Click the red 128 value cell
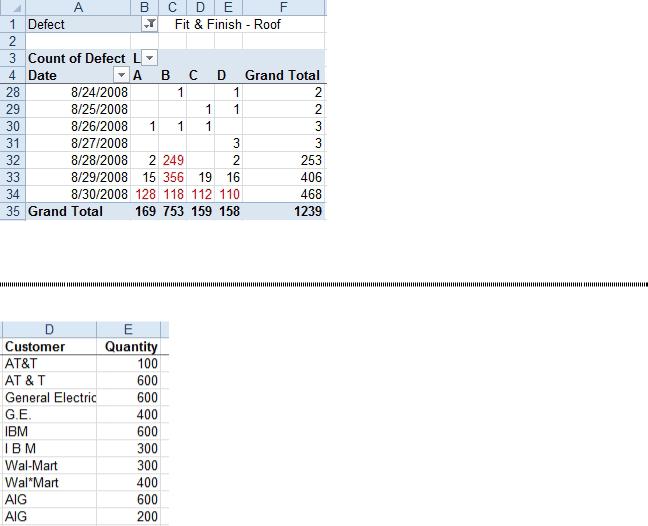Screen dimensions: 648x526 (145, 194)
